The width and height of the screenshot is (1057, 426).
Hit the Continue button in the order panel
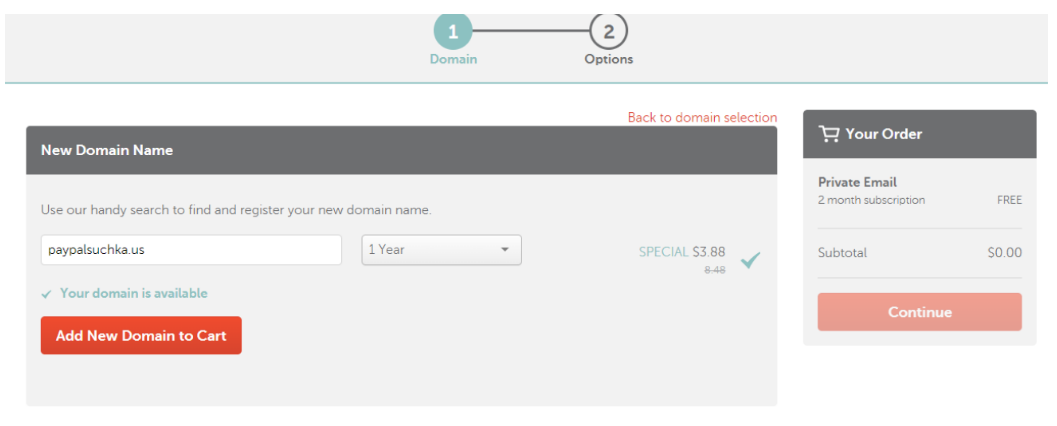coord(919,312)
